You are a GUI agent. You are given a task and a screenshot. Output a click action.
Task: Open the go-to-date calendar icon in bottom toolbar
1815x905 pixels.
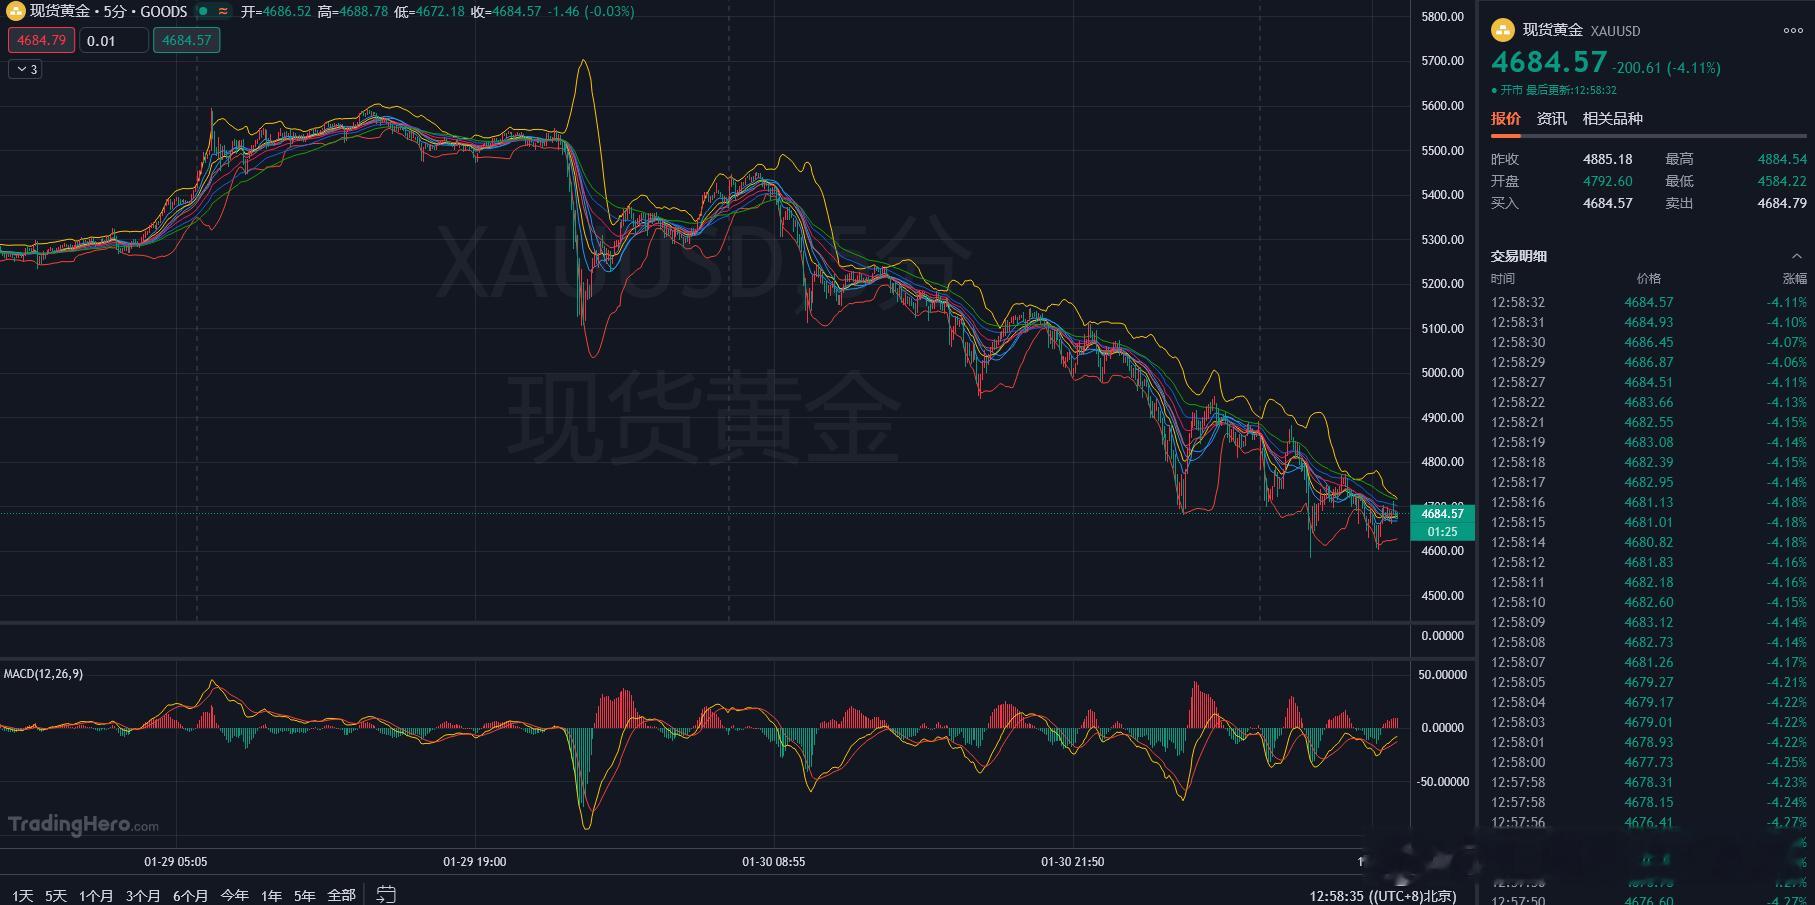[385, 893]
